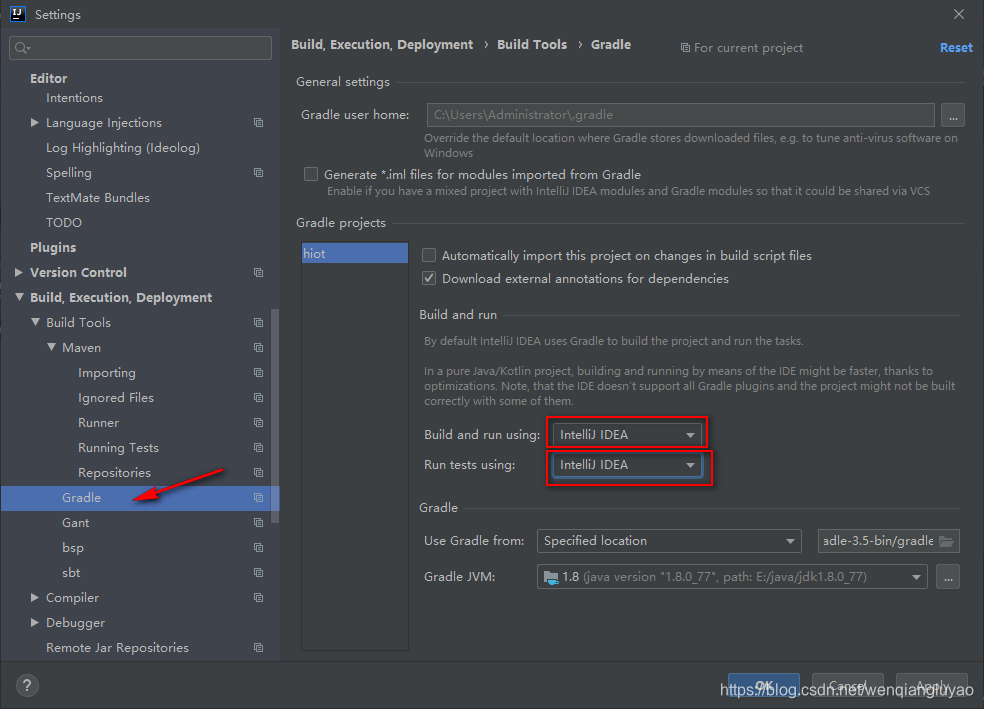Click the settings search input field
Image resolution: width=984 pixels, height=709 pixels.
(x=141, y=48)
